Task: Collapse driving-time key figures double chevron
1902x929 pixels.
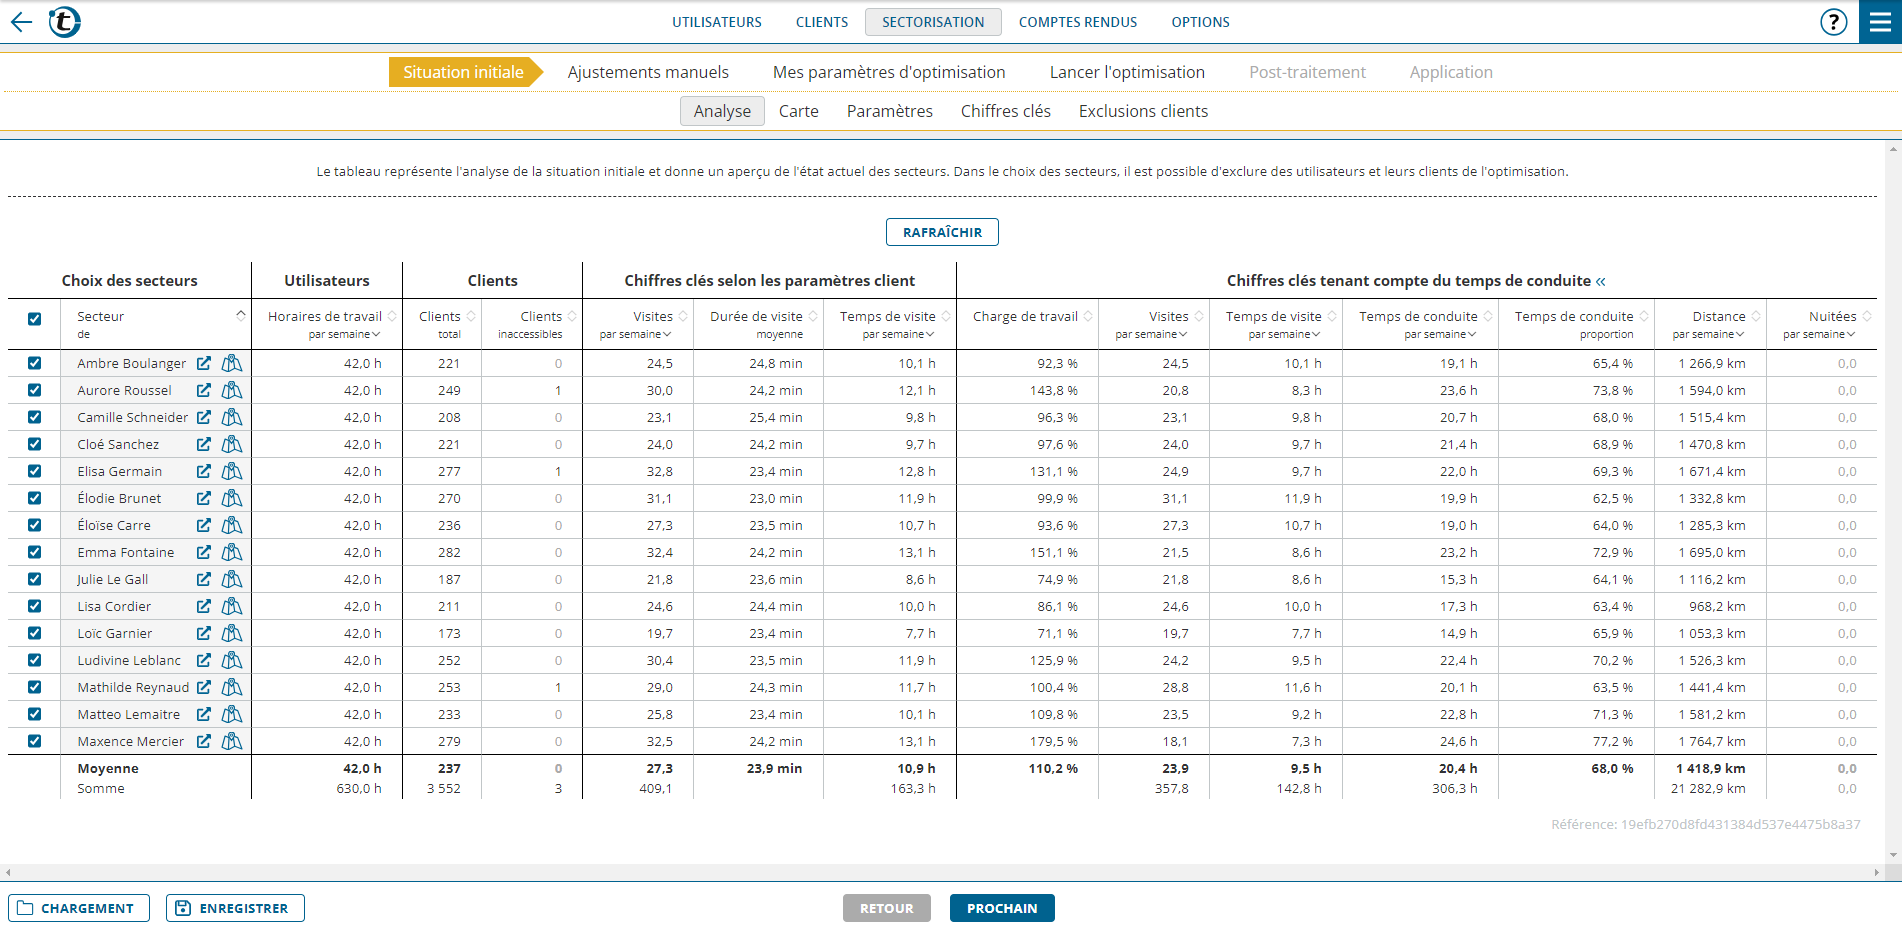Action: pyautogui.click(x=1601, y=281)
